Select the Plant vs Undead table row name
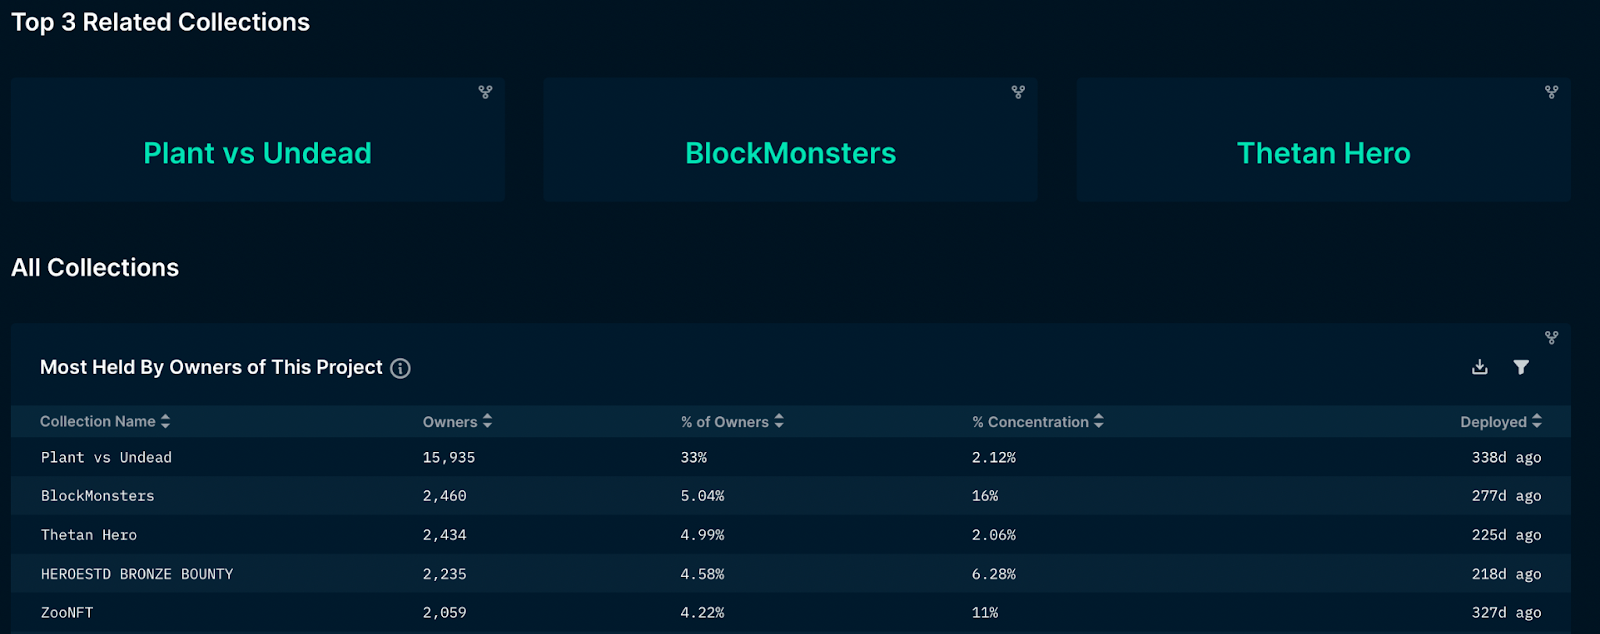The image size is (1600, 634). 106,457
